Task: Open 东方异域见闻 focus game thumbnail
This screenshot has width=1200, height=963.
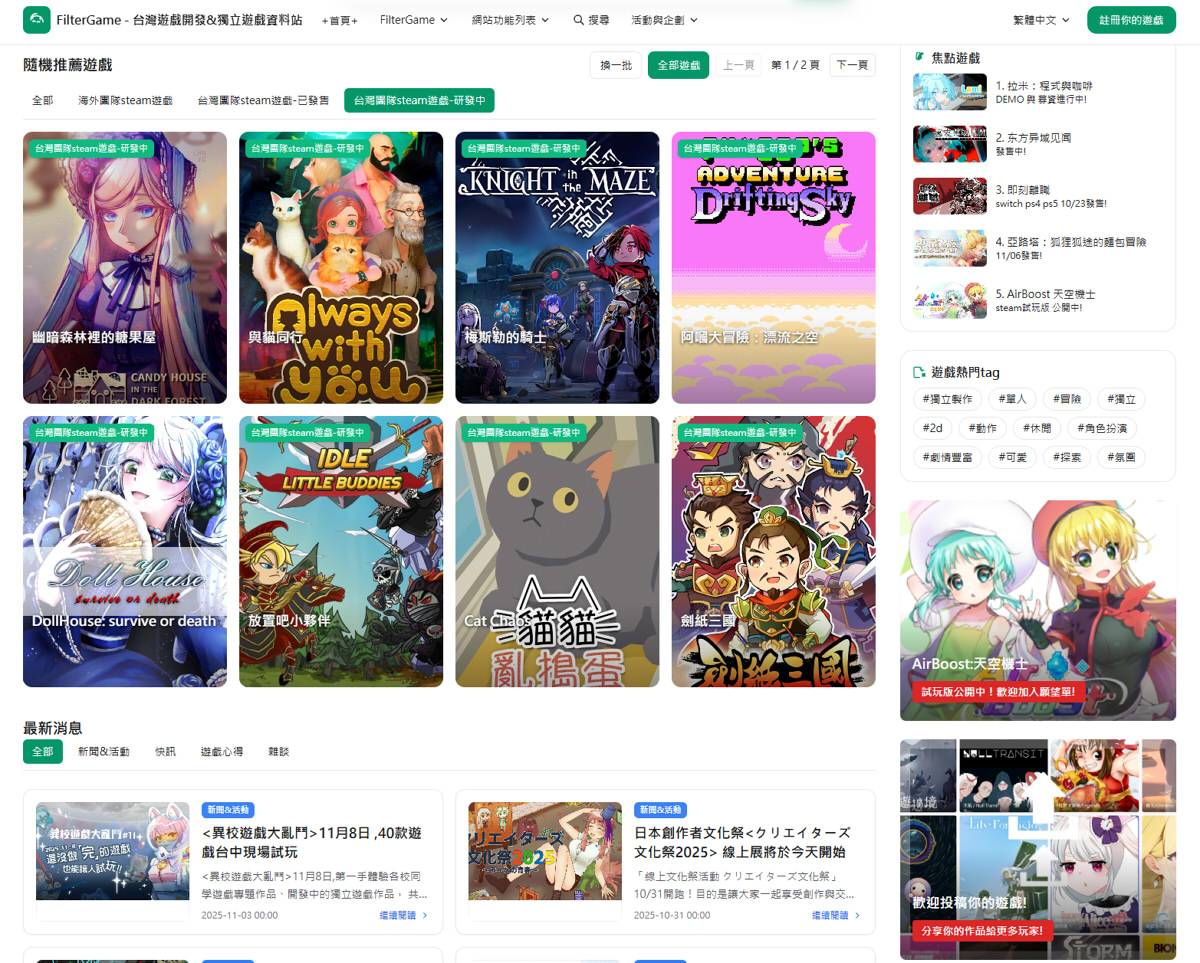Action: click(949, 144)
